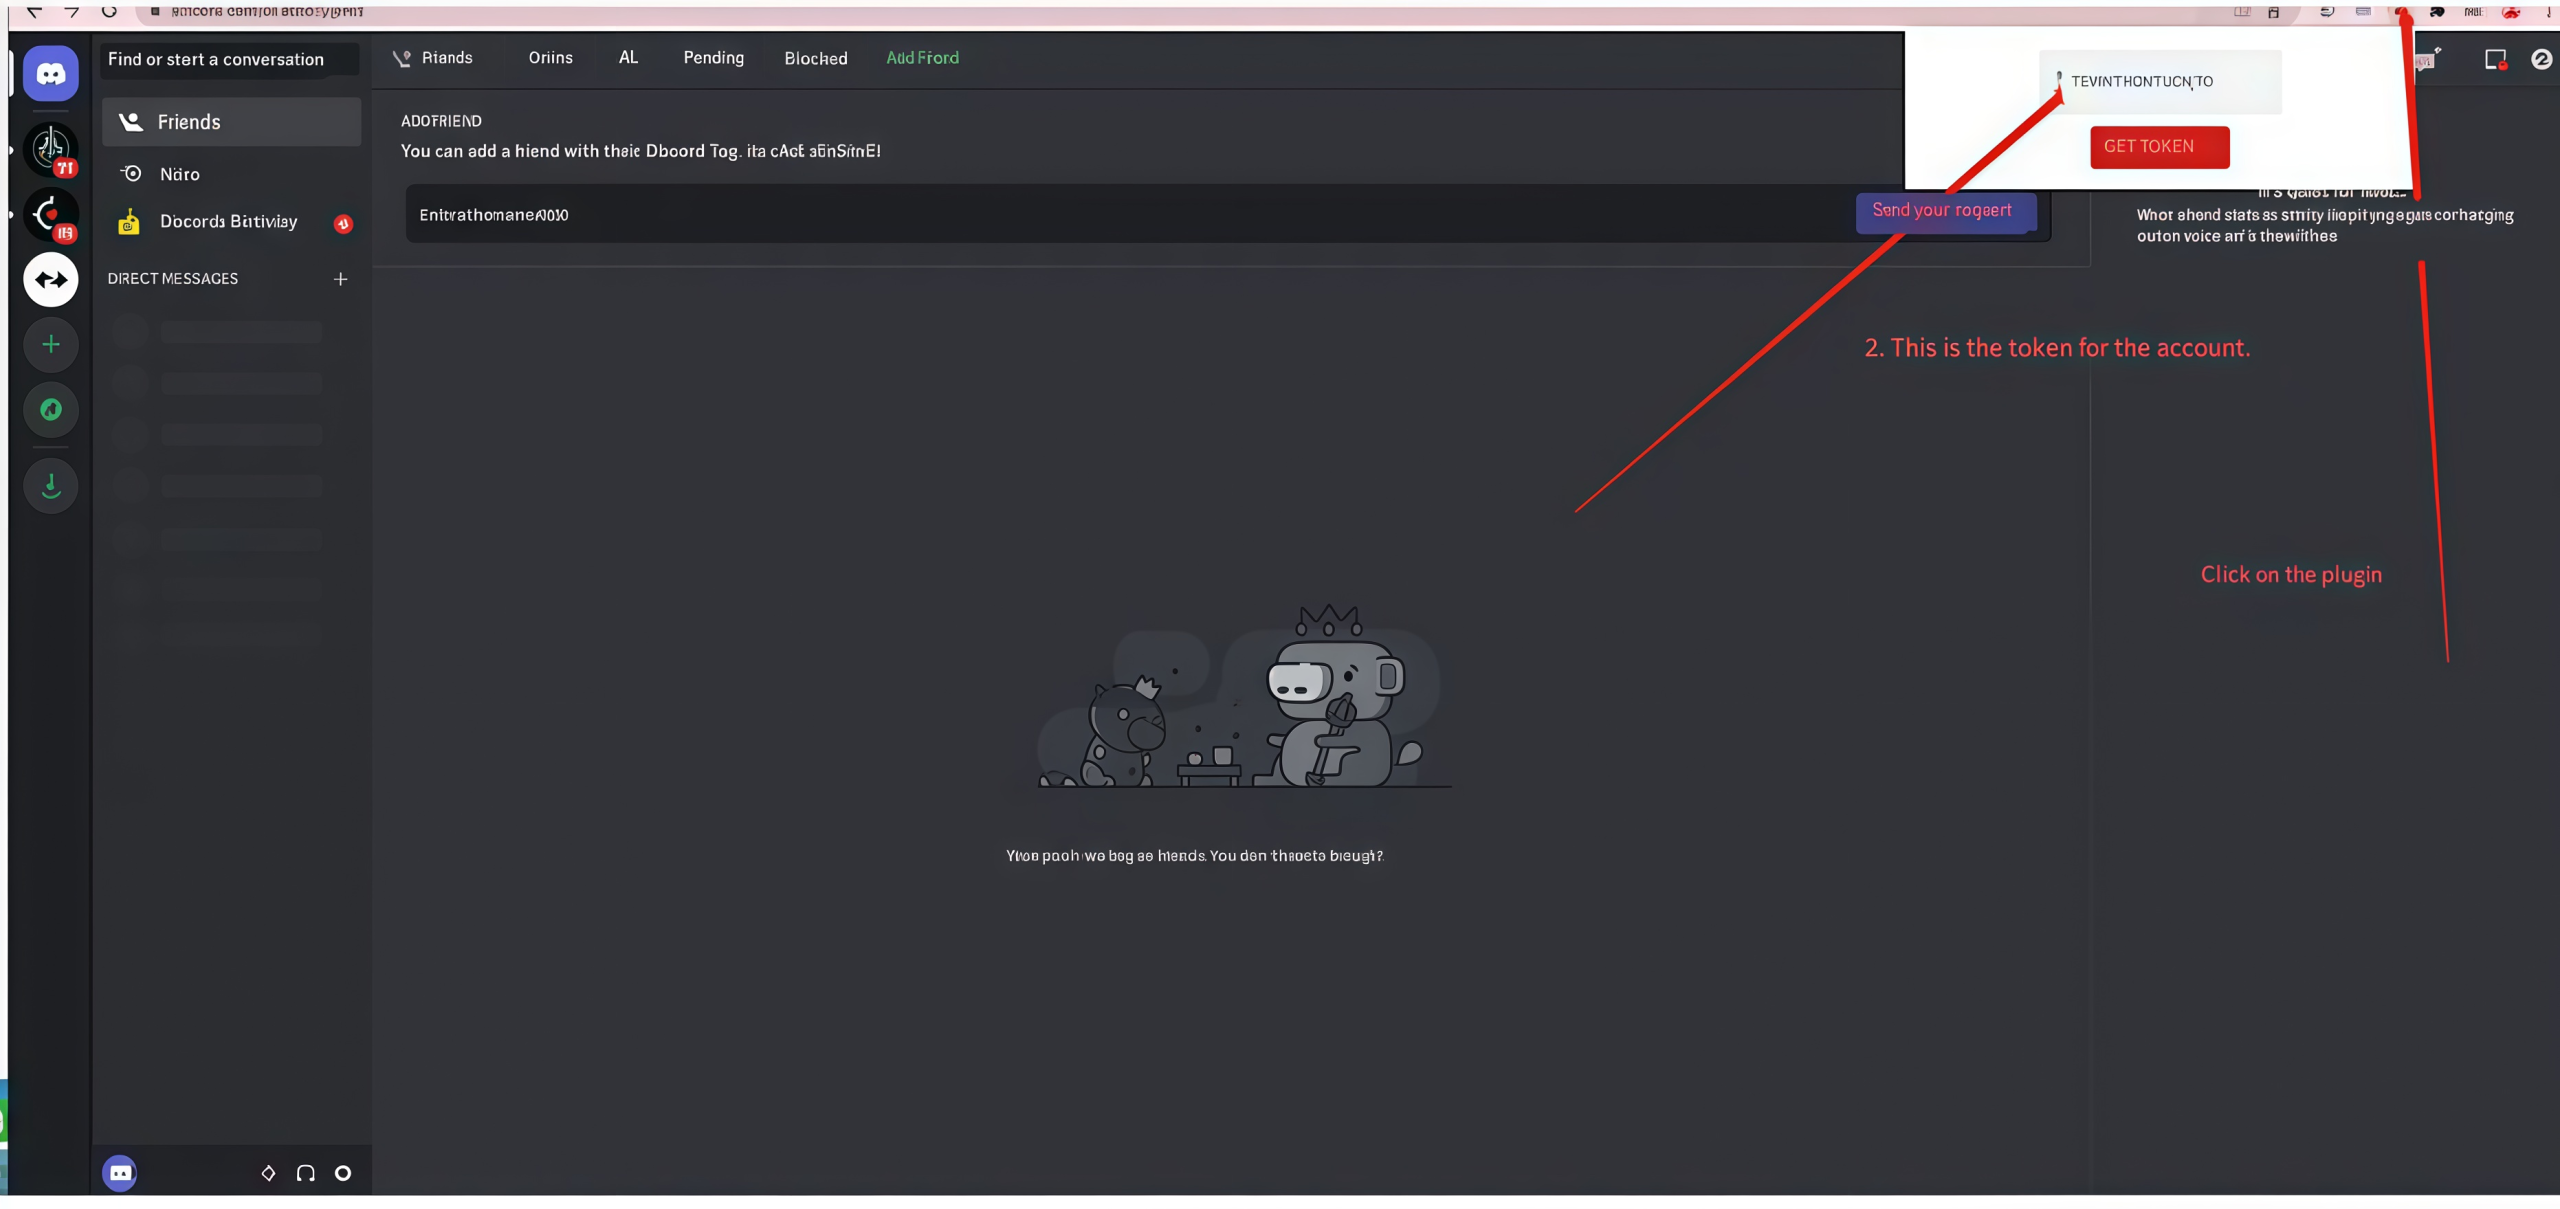Click the Discord logo at bottom left
This screenshot has width=2560, height=1209.
click(x=120, y=1173)
